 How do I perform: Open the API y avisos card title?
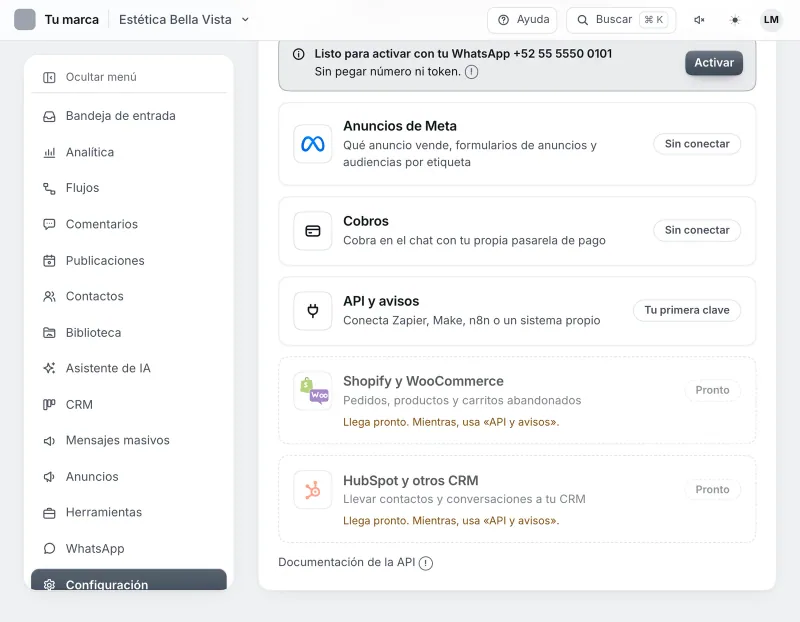point(381,301)
